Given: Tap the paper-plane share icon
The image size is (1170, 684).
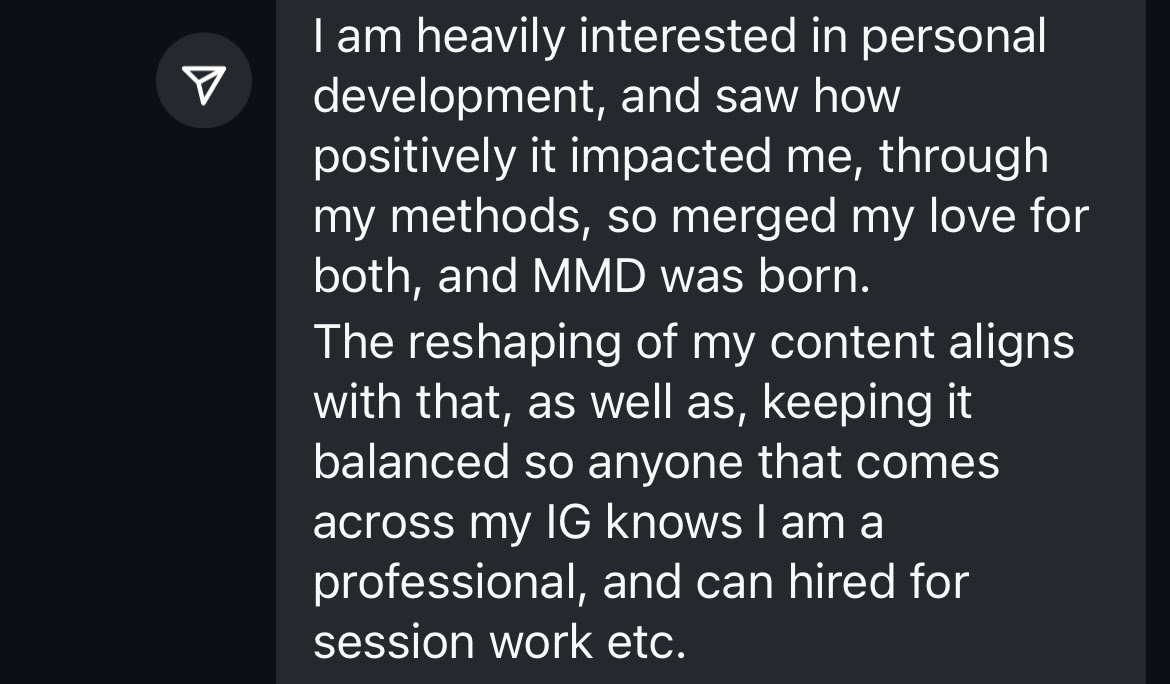Looking at the screenshot, I should [x=204, y=84].
